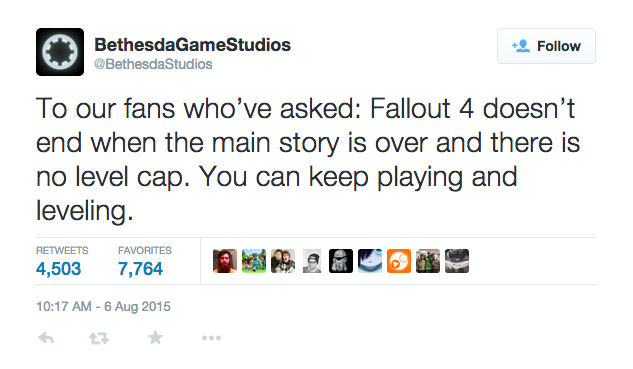Click the red-bearded man avatar thumbnail
Image resolution: width=633 pixels, height=369 pixels.
click(x=225, y=261)
